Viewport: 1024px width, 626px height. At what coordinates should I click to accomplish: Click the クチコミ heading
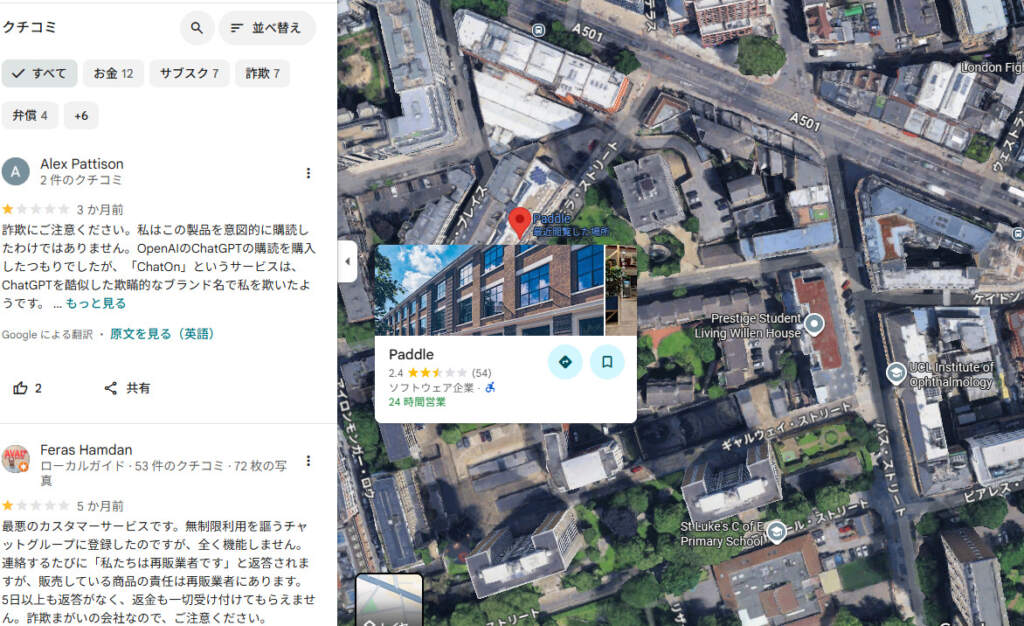click(x=29, y=27)
